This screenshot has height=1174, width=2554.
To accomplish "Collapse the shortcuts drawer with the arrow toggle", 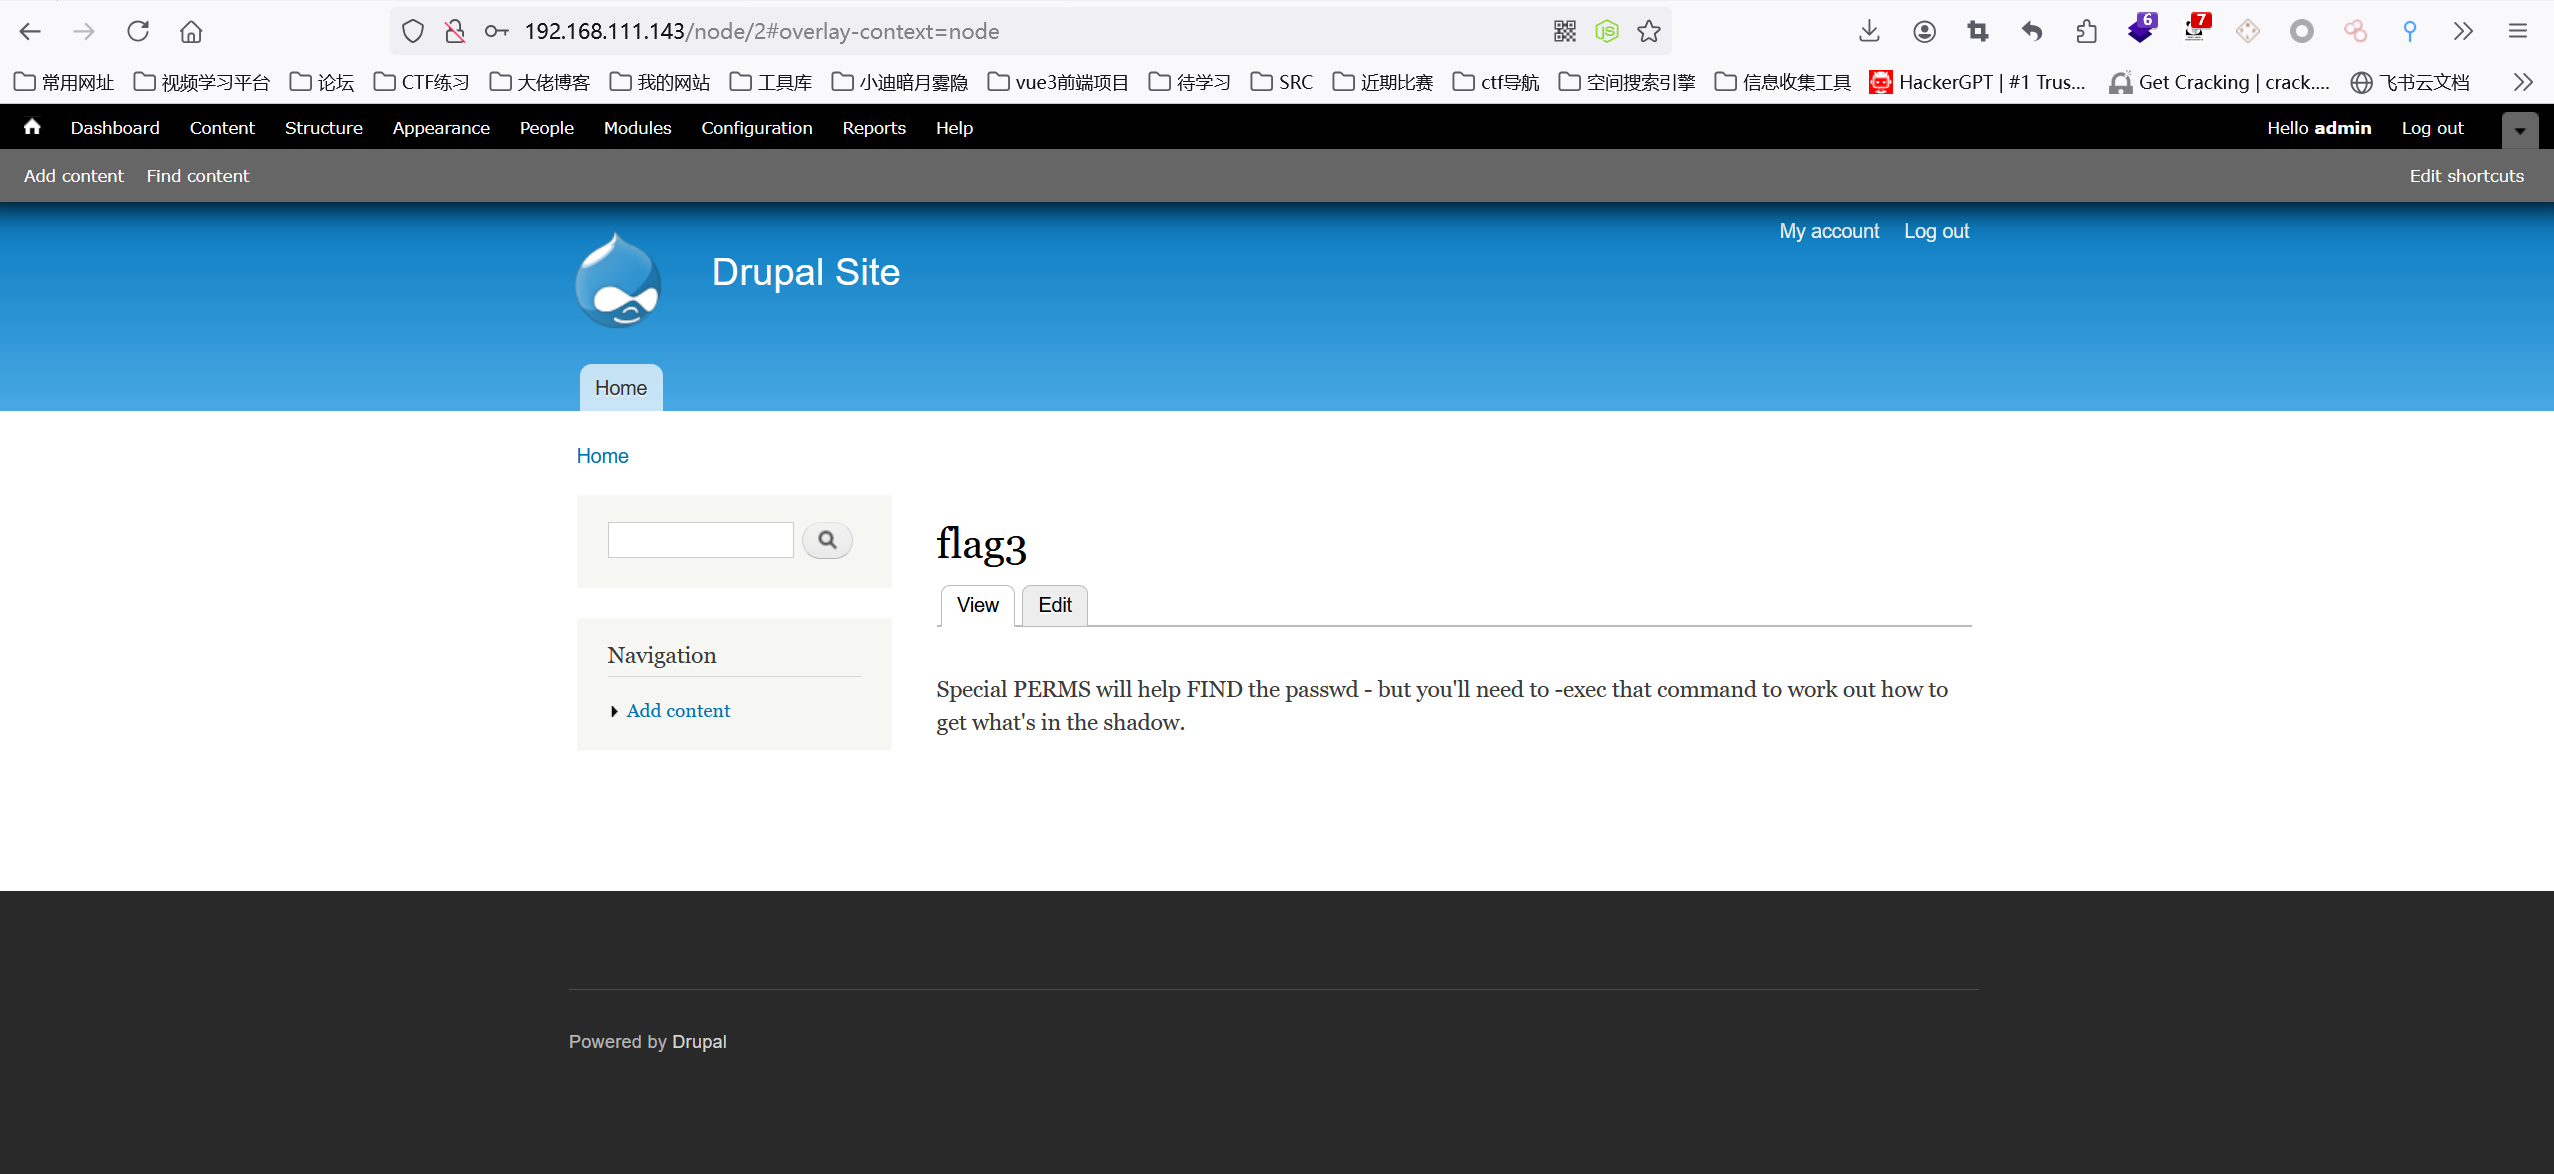I will tap(2519, 130).
